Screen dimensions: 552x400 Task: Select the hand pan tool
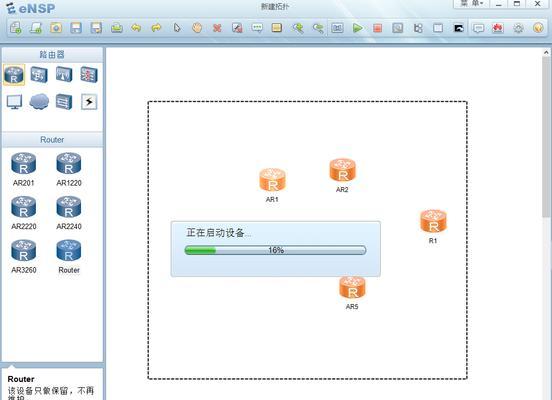tap(197, 28)
